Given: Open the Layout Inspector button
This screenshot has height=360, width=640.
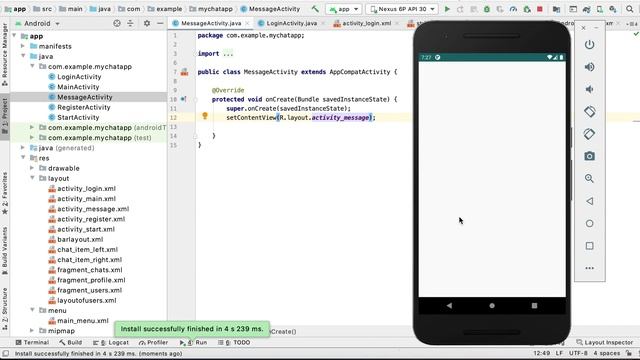Looking at the screenshot, I should point(605,342).
